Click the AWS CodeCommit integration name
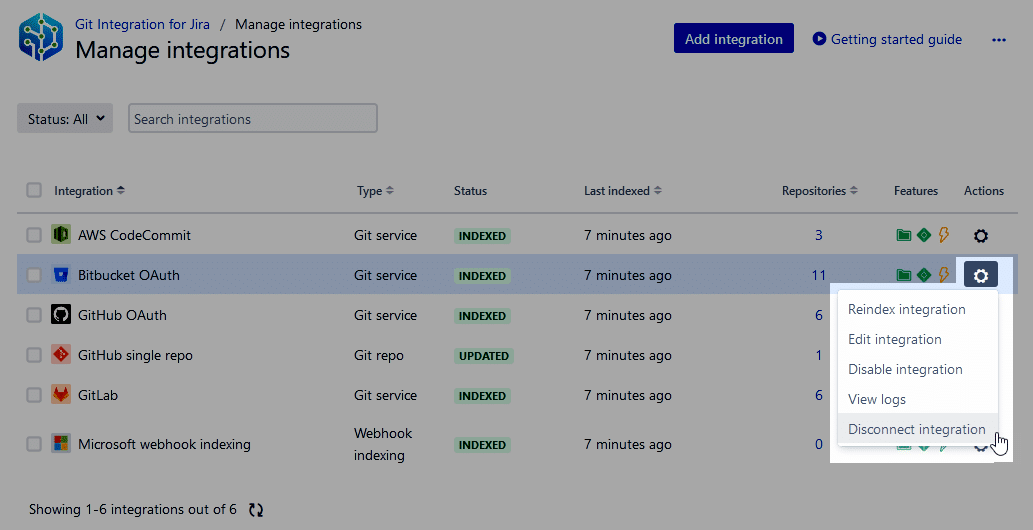1033x530 pixels. (134, 235)
